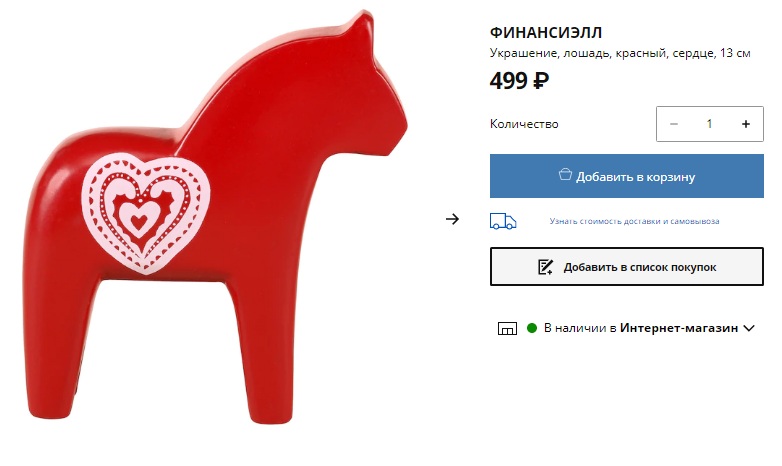The width and height of the screenshot is (782, 466).
Task: Click the red horse product image
Action: point(215,218)
